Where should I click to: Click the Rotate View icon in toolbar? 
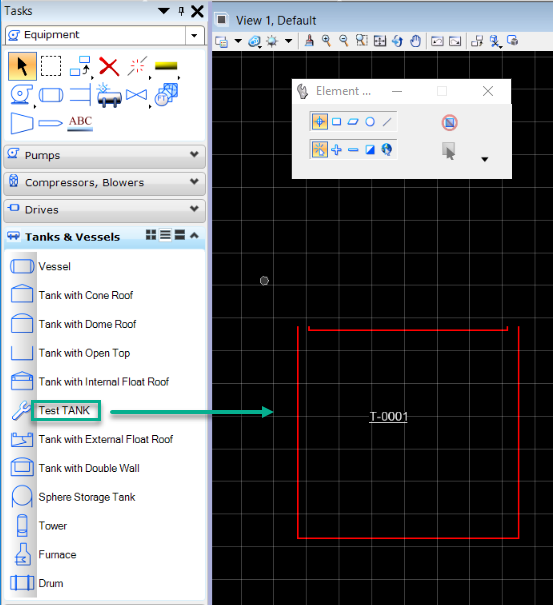tap(397, 41)
